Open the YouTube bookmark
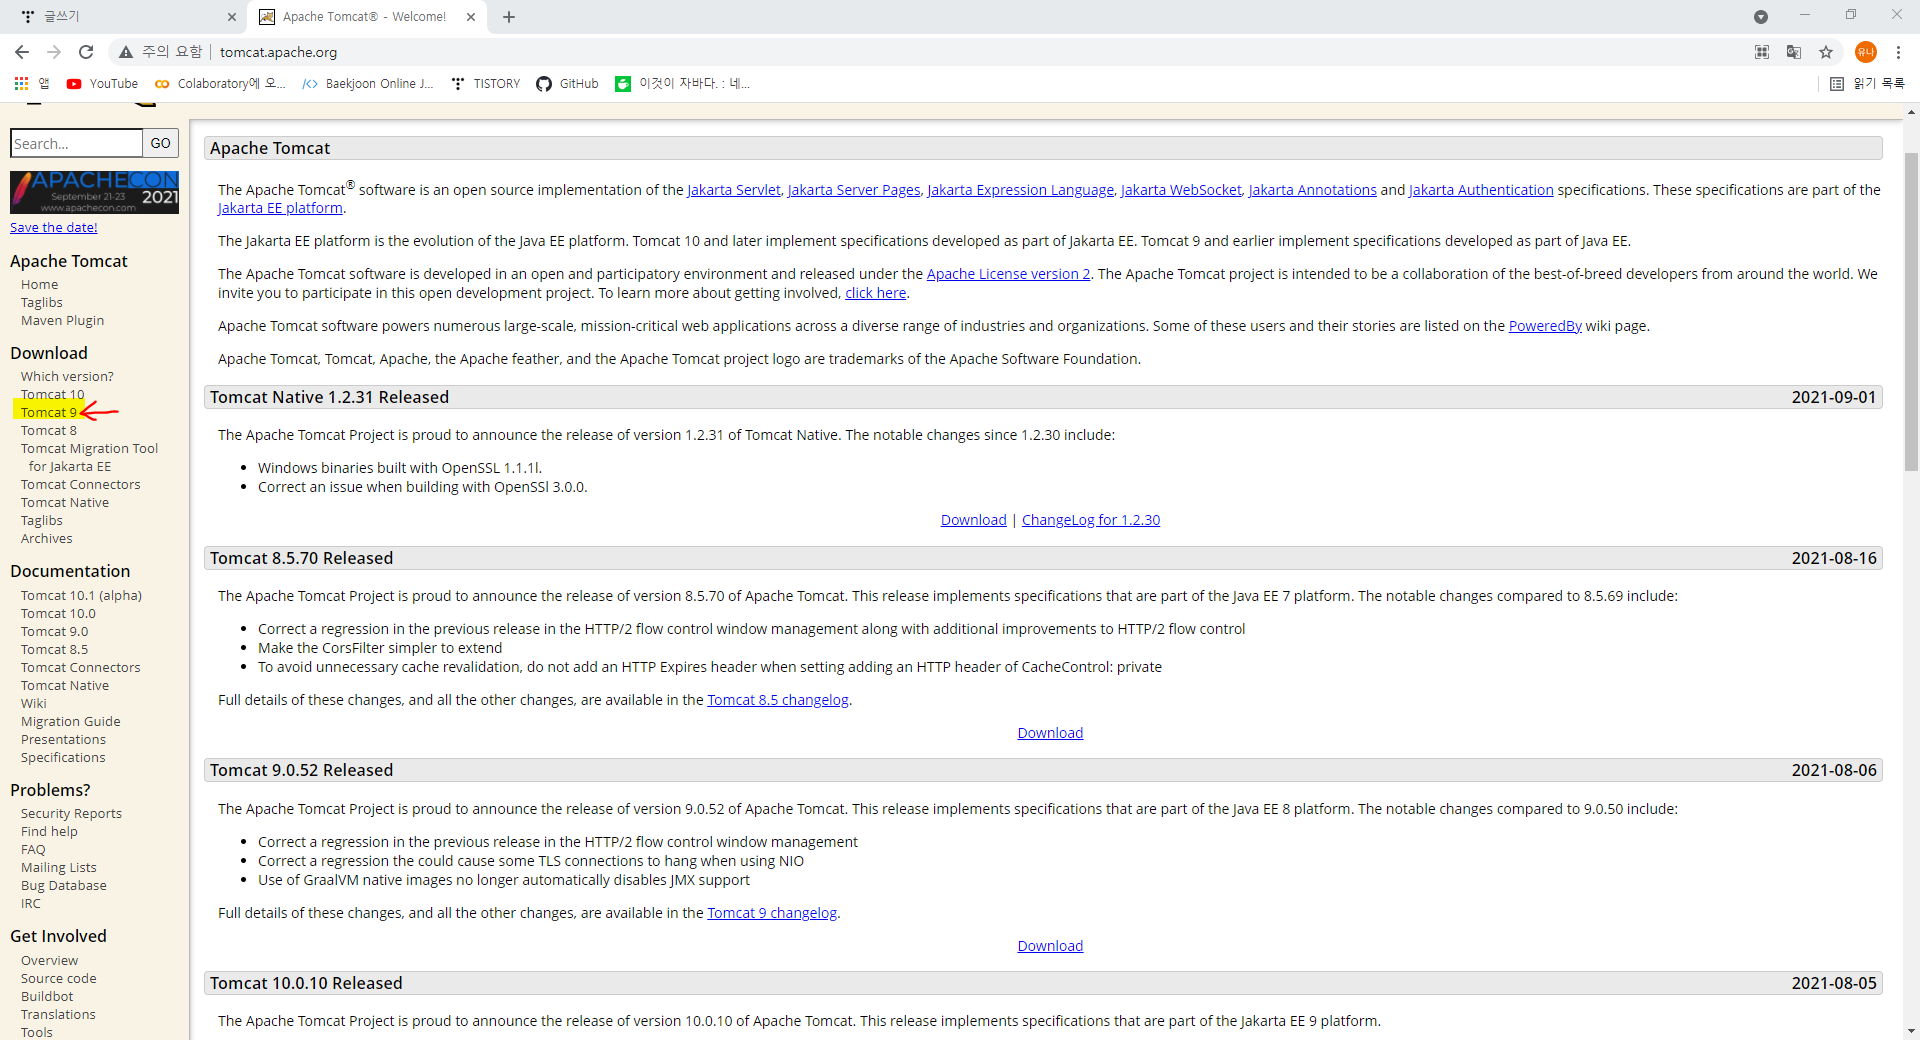 (x=102, y=84)
